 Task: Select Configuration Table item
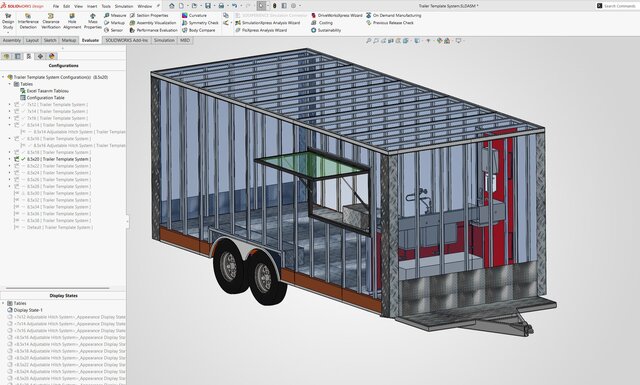pyautogui.click(x=45, y=98)
